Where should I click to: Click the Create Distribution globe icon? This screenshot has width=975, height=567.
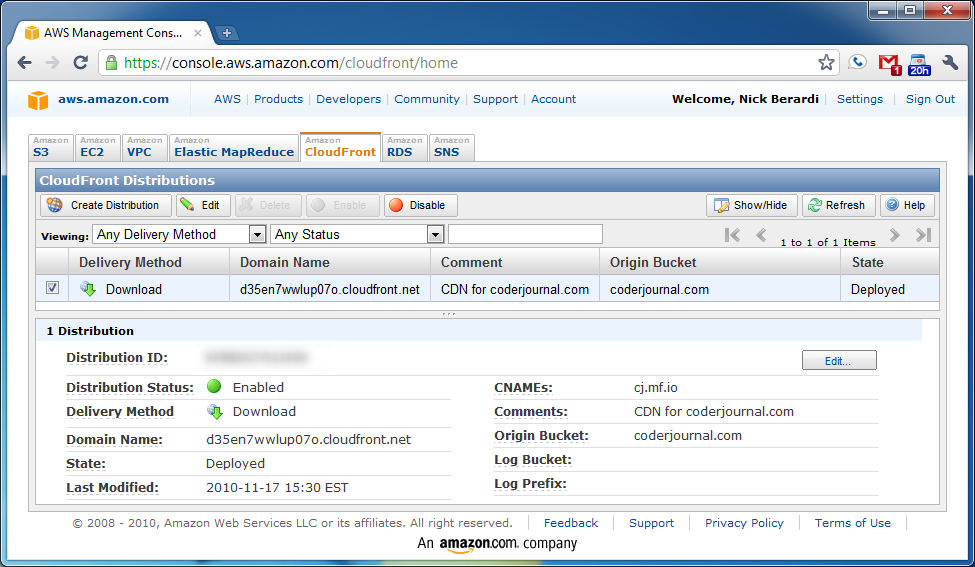(55, 205)
